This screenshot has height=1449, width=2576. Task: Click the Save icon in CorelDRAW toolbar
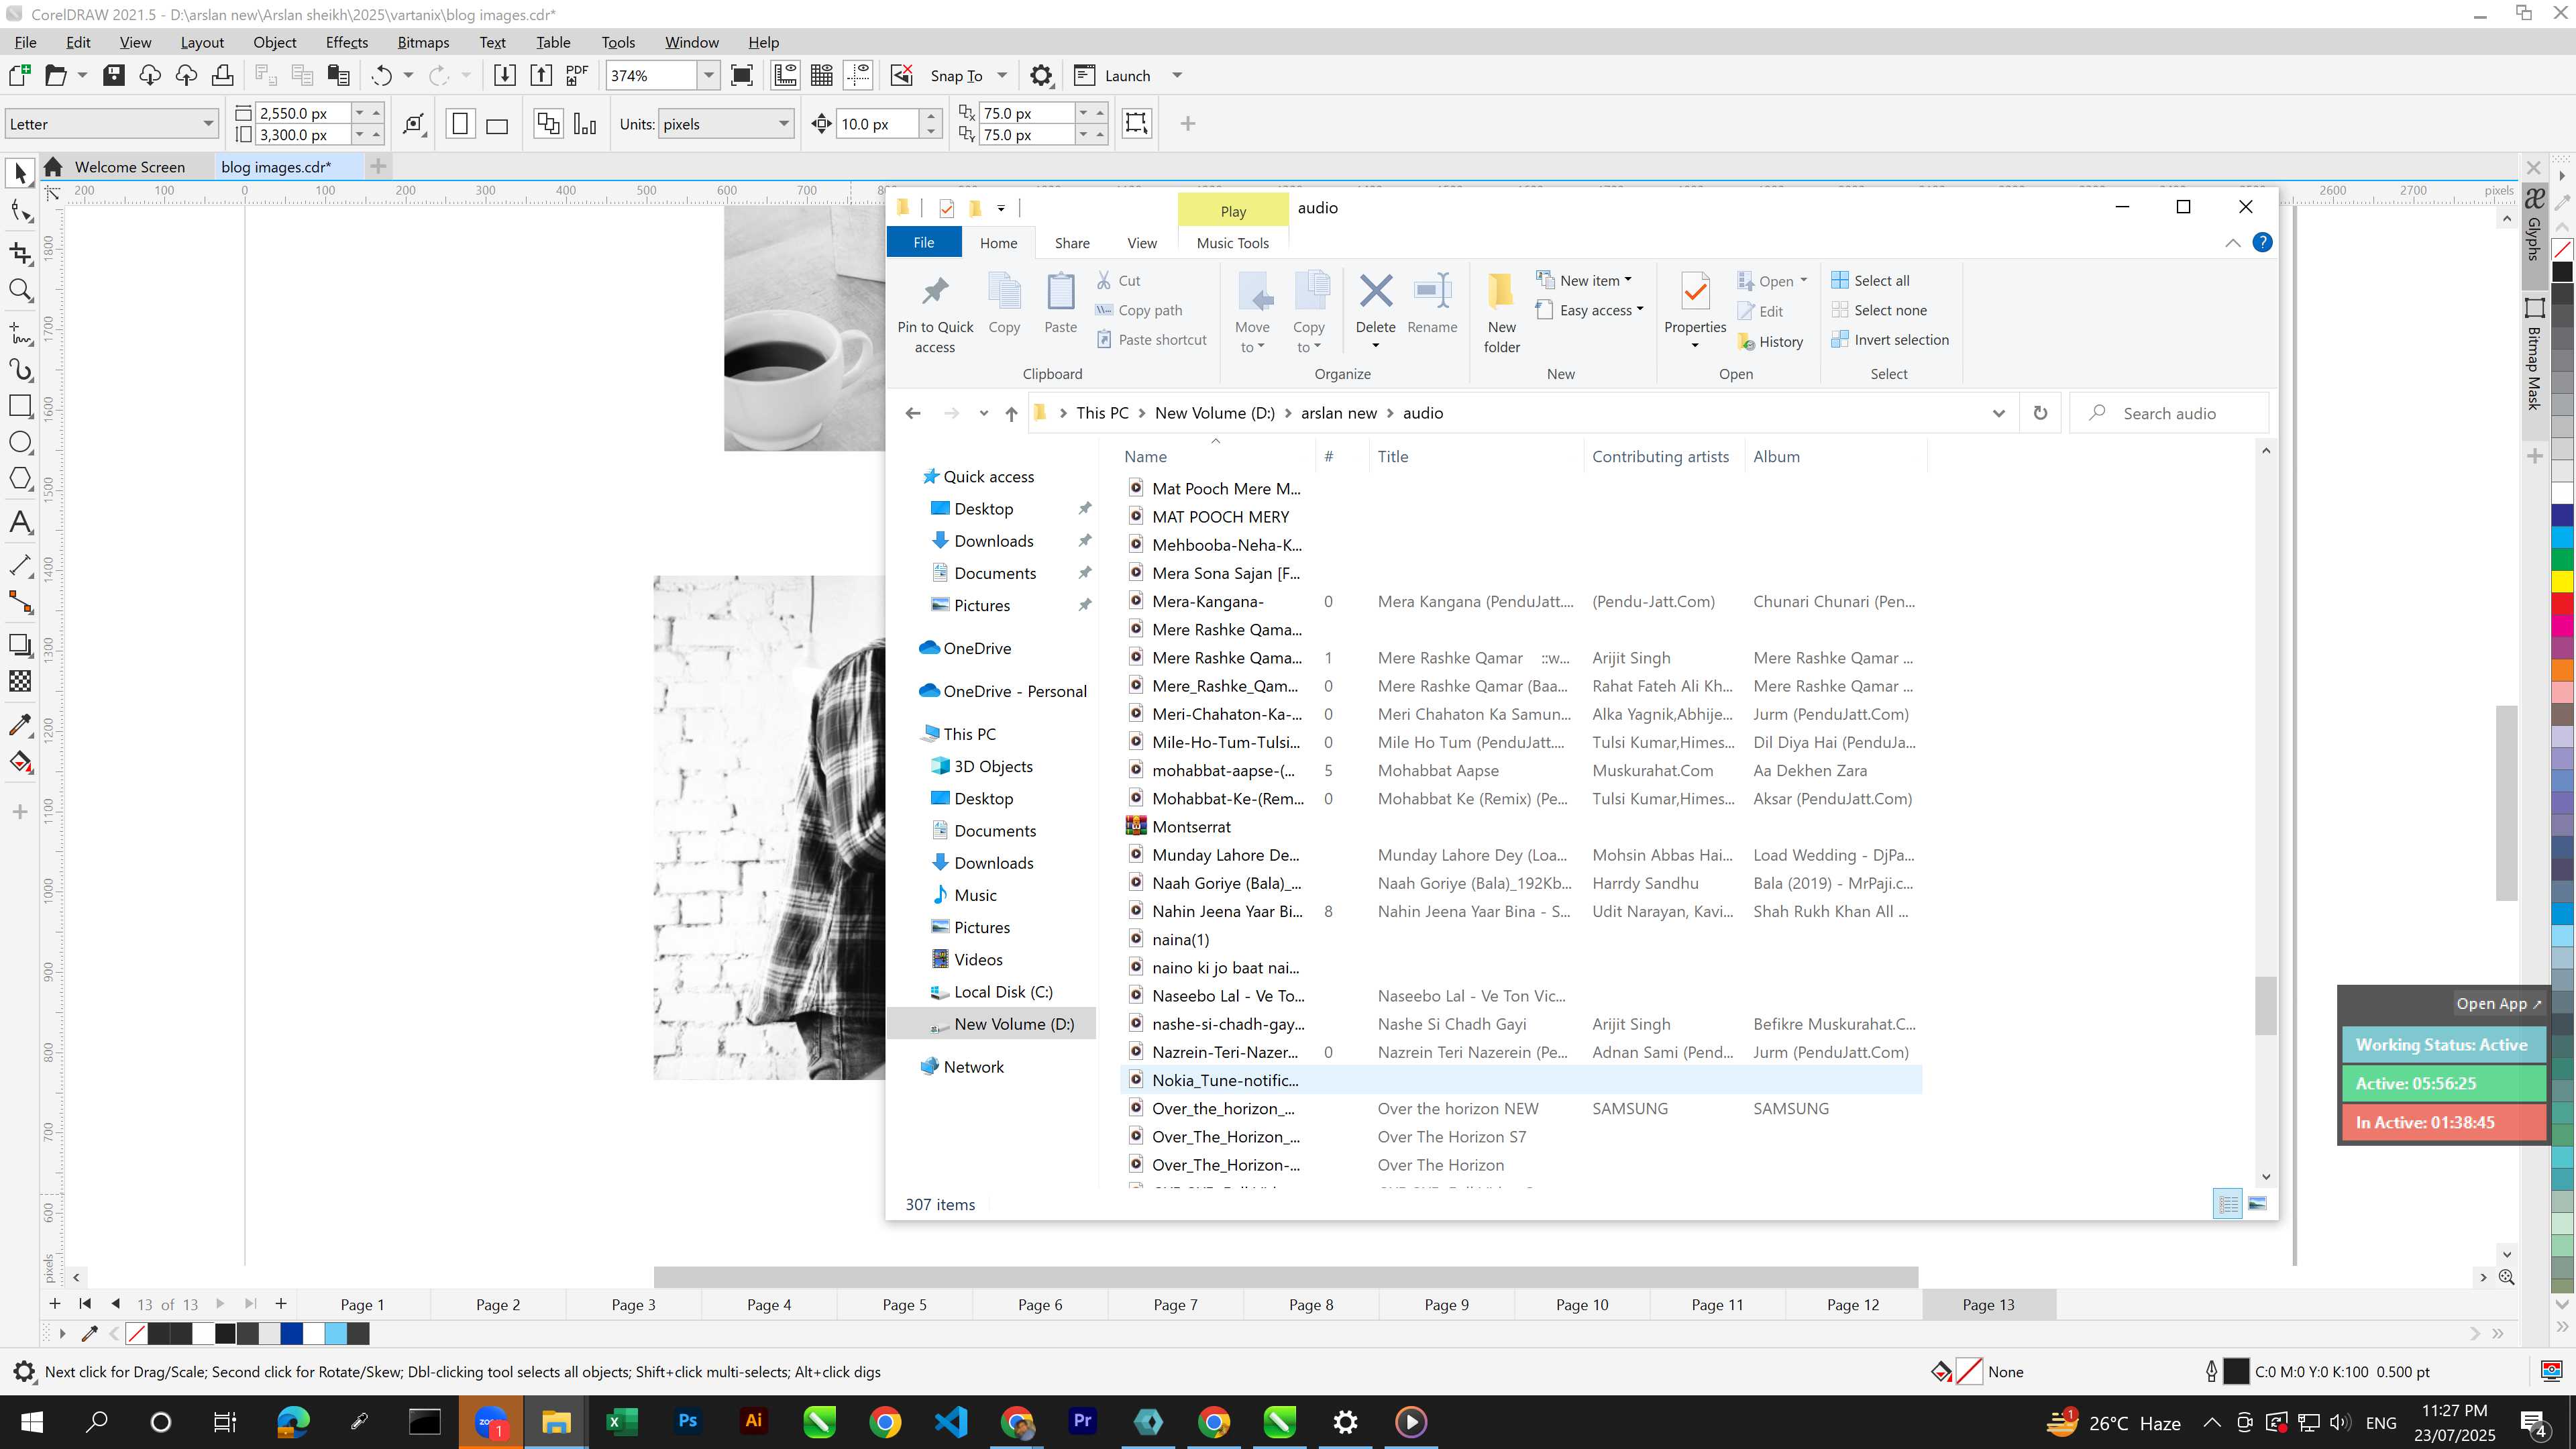(114, 75)
